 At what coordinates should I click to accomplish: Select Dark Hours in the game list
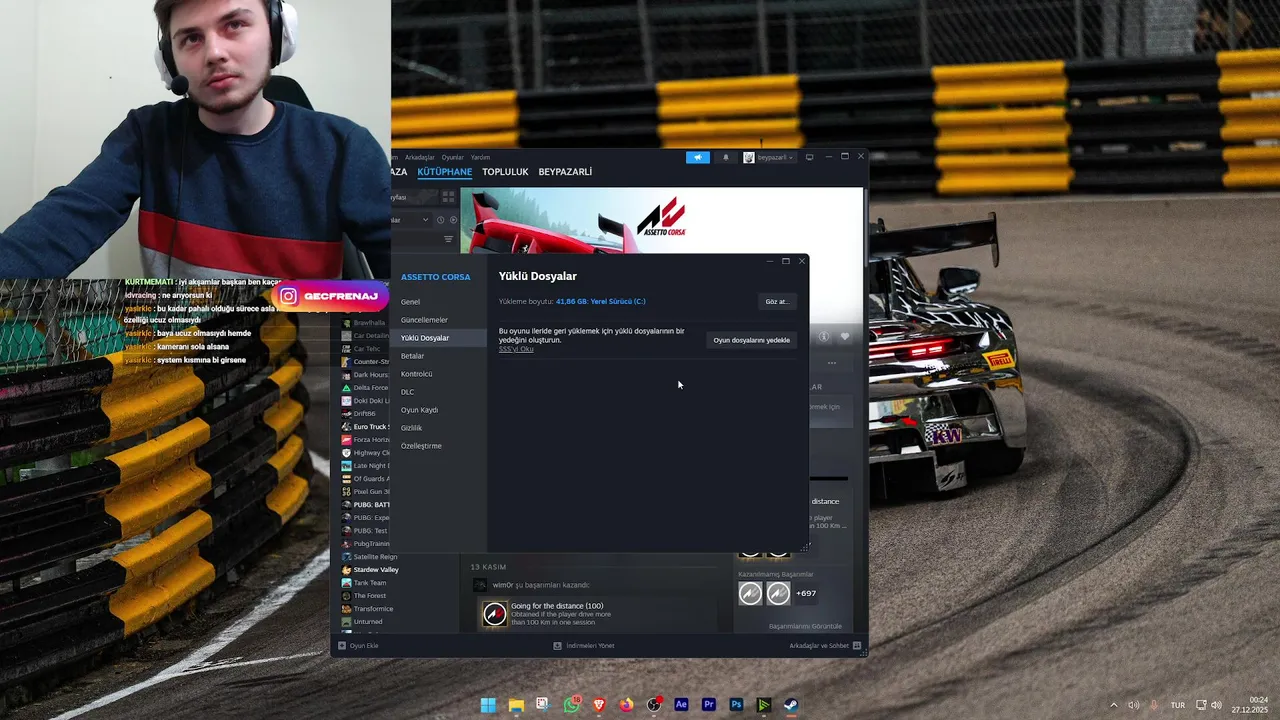pyautogui.click(x=365, y=375)
